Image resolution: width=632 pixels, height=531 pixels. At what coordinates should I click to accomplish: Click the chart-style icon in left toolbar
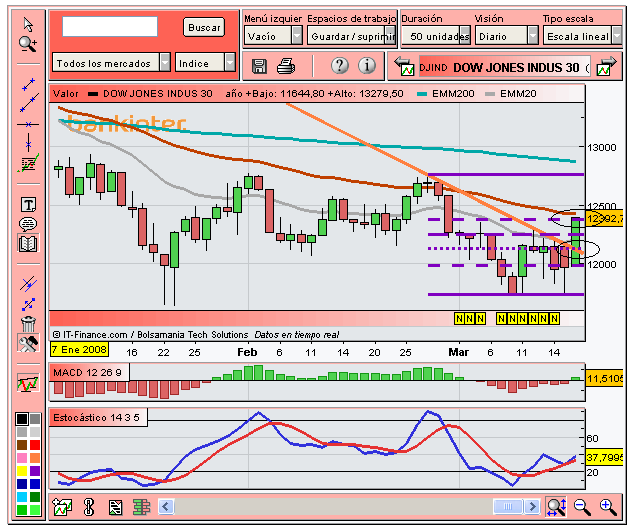coord(28,383)
